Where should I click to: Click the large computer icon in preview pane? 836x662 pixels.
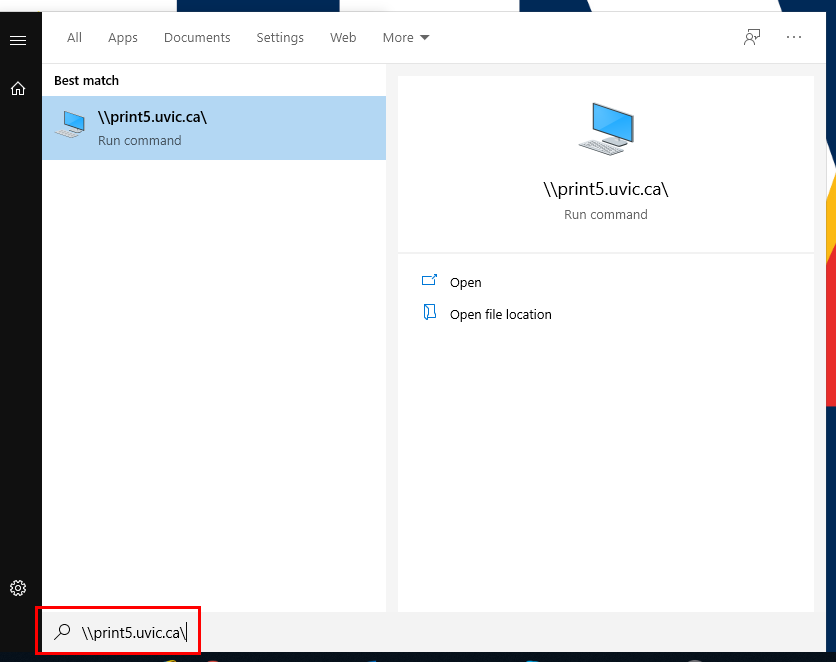coord(606,129)
